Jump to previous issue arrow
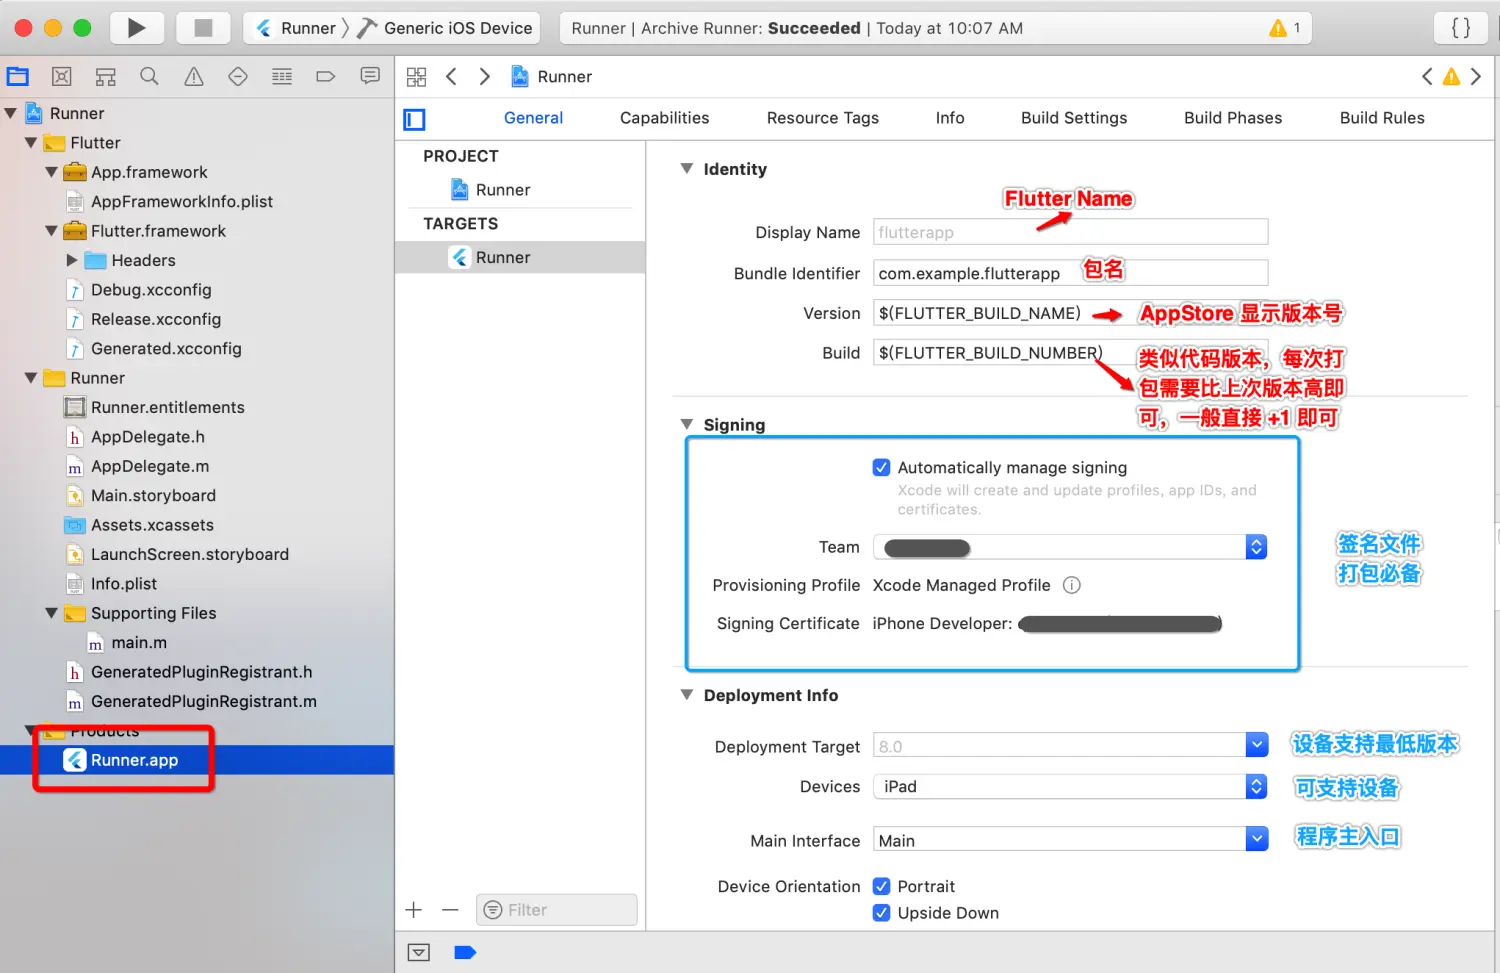Image resolution: width=1500 pixels, height=973 pixels. pyautogui.click(x=1427, y=76)
